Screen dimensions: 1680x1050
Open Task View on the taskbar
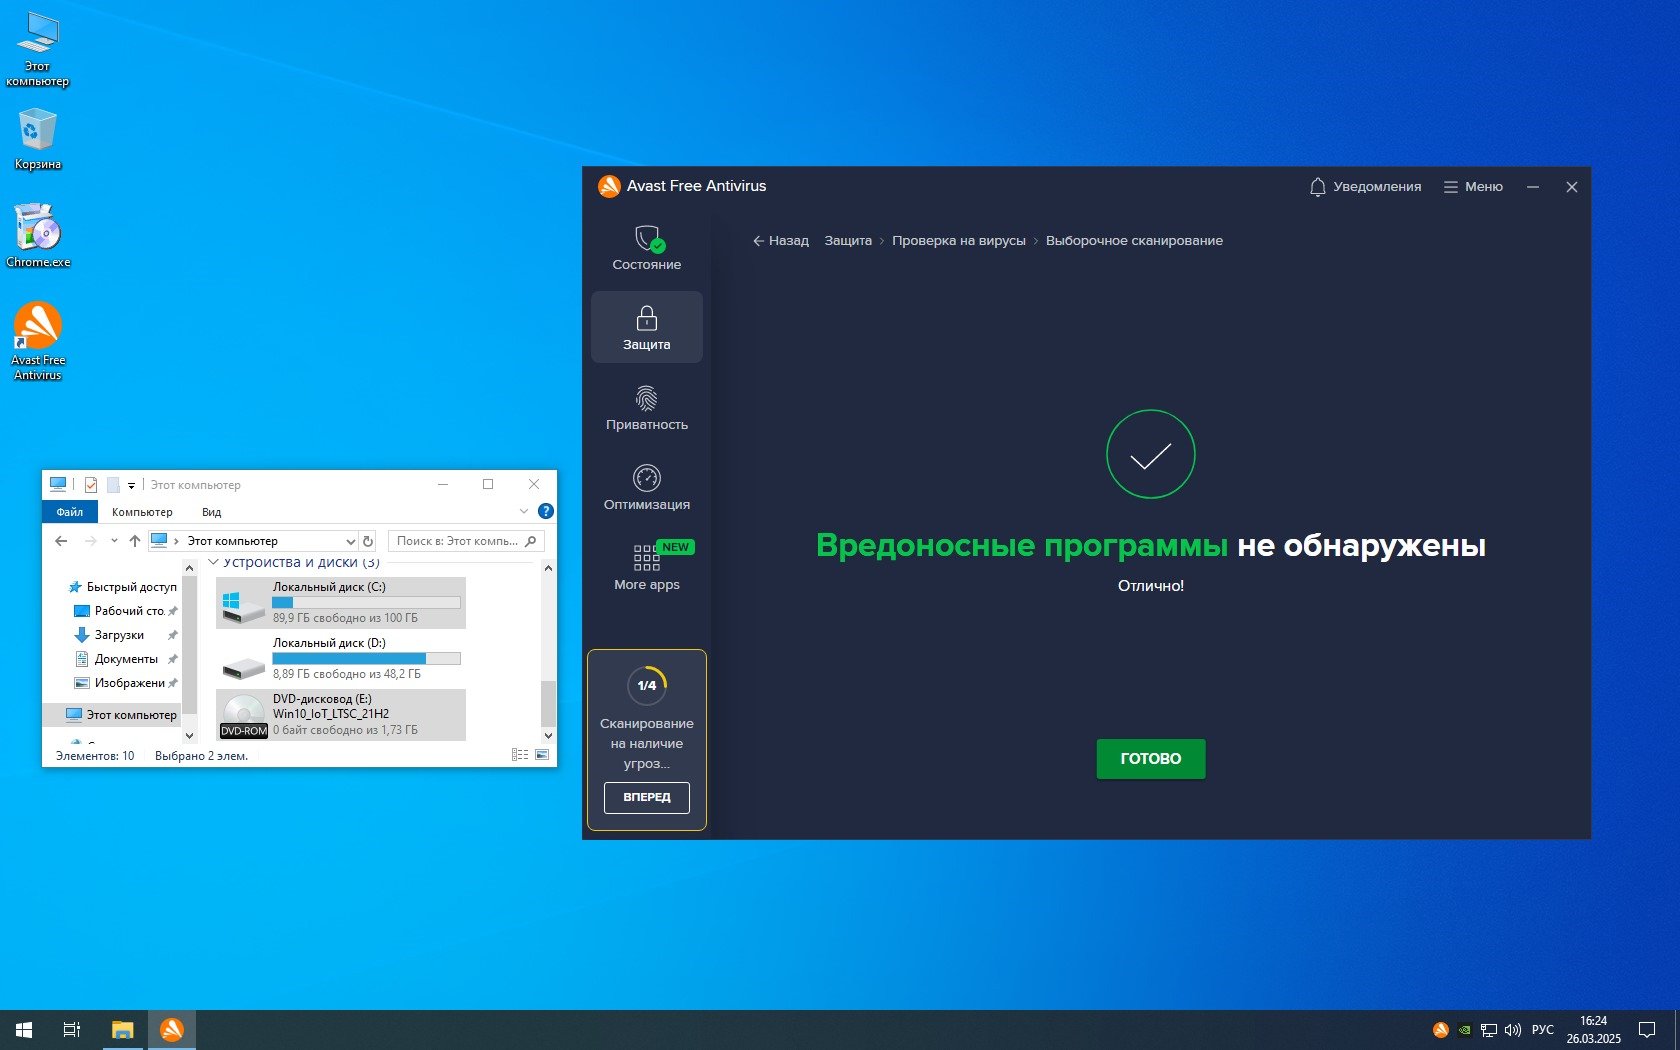click(72, 1030)
